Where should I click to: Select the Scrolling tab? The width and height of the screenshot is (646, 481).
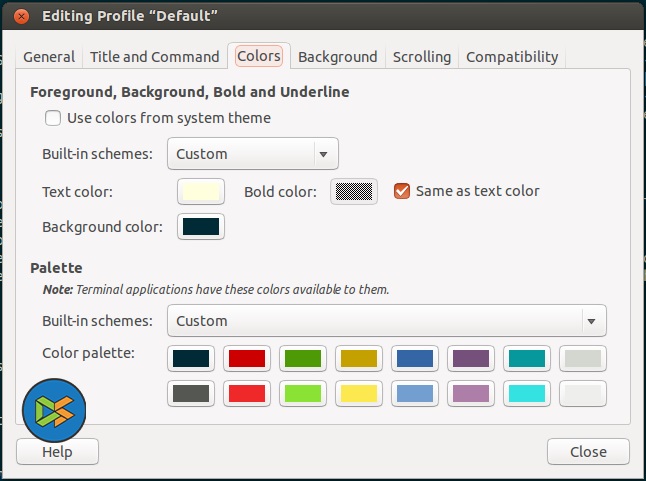tap(421, 57)
